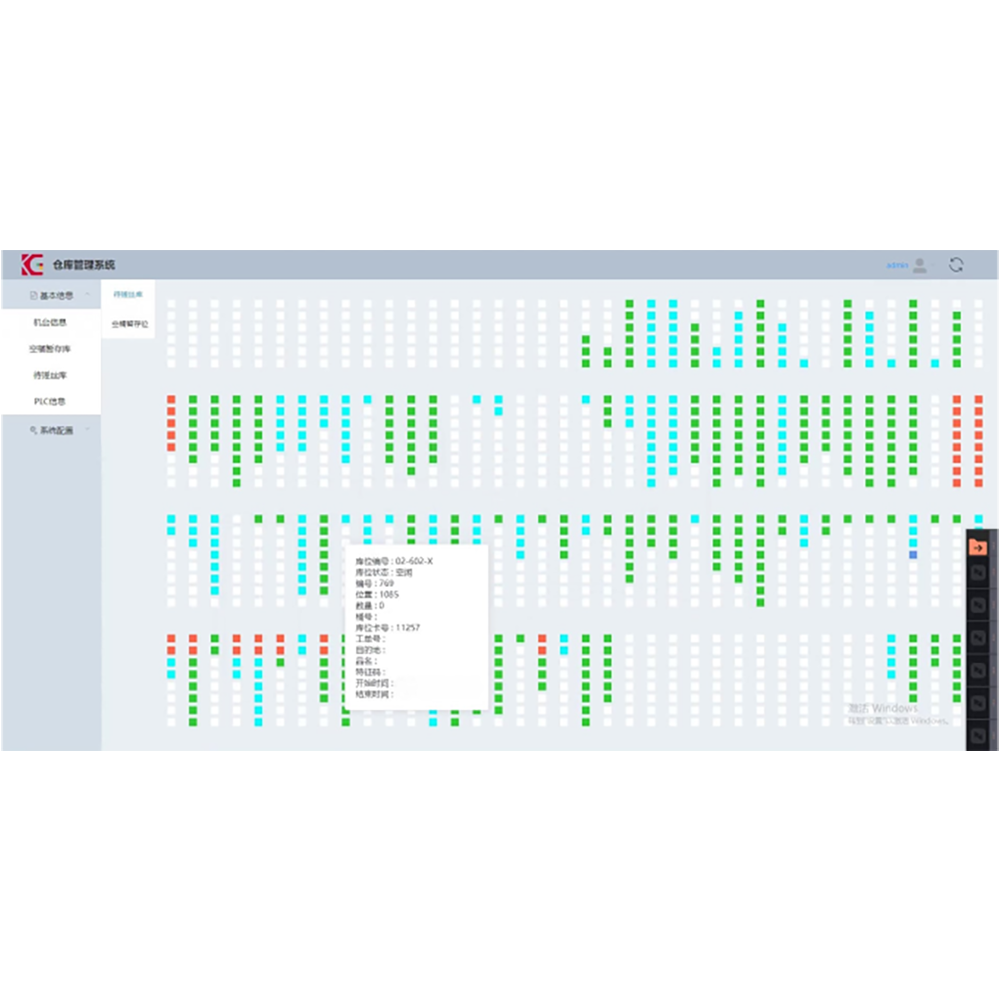Click the orange folder arrow icon on right panel
The height and width of the screenshot is (1000, 1000).
click(979, 547)
